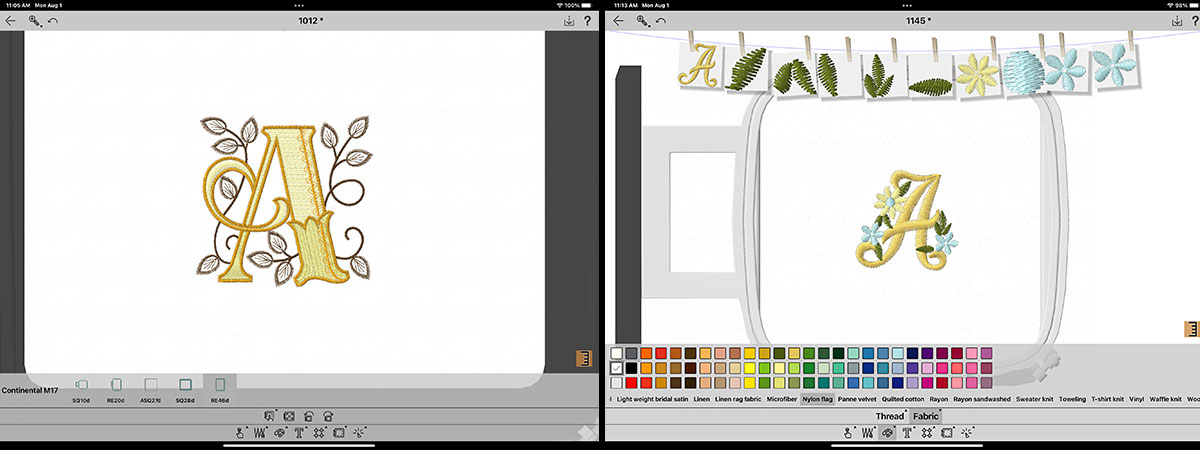Switch to the Thread tab
The width and height of the screenshot is (1200, 450).
pos(889,416)
